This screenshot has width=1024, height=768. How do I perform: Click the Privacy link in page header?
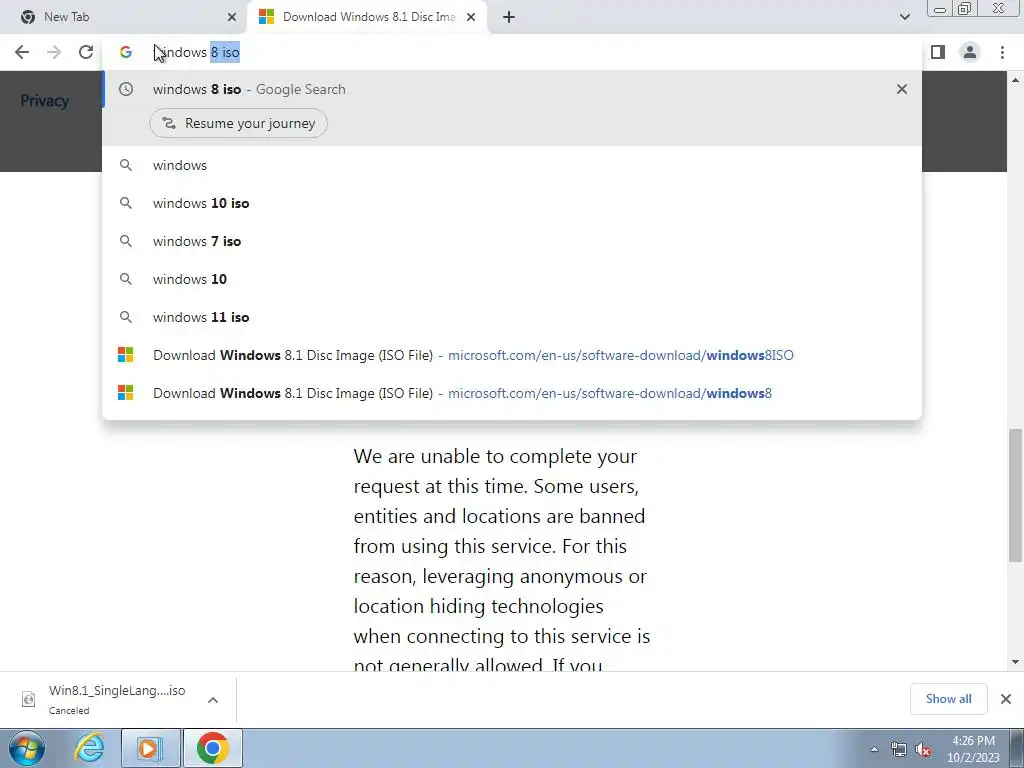tap(44, 101)
